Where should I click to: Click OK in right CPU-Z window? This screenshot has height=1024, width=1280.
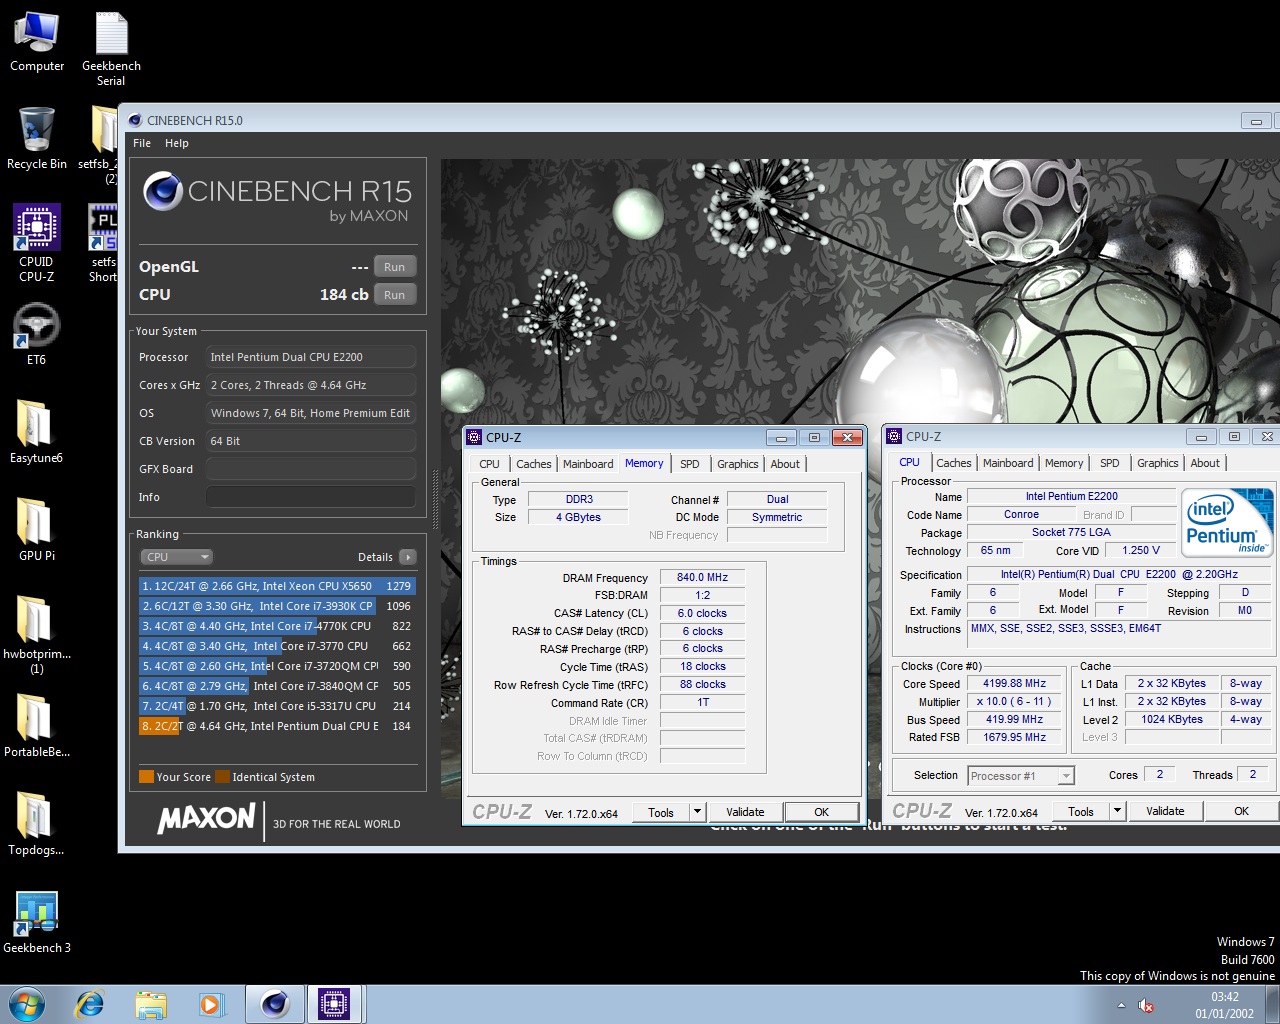1241,811
